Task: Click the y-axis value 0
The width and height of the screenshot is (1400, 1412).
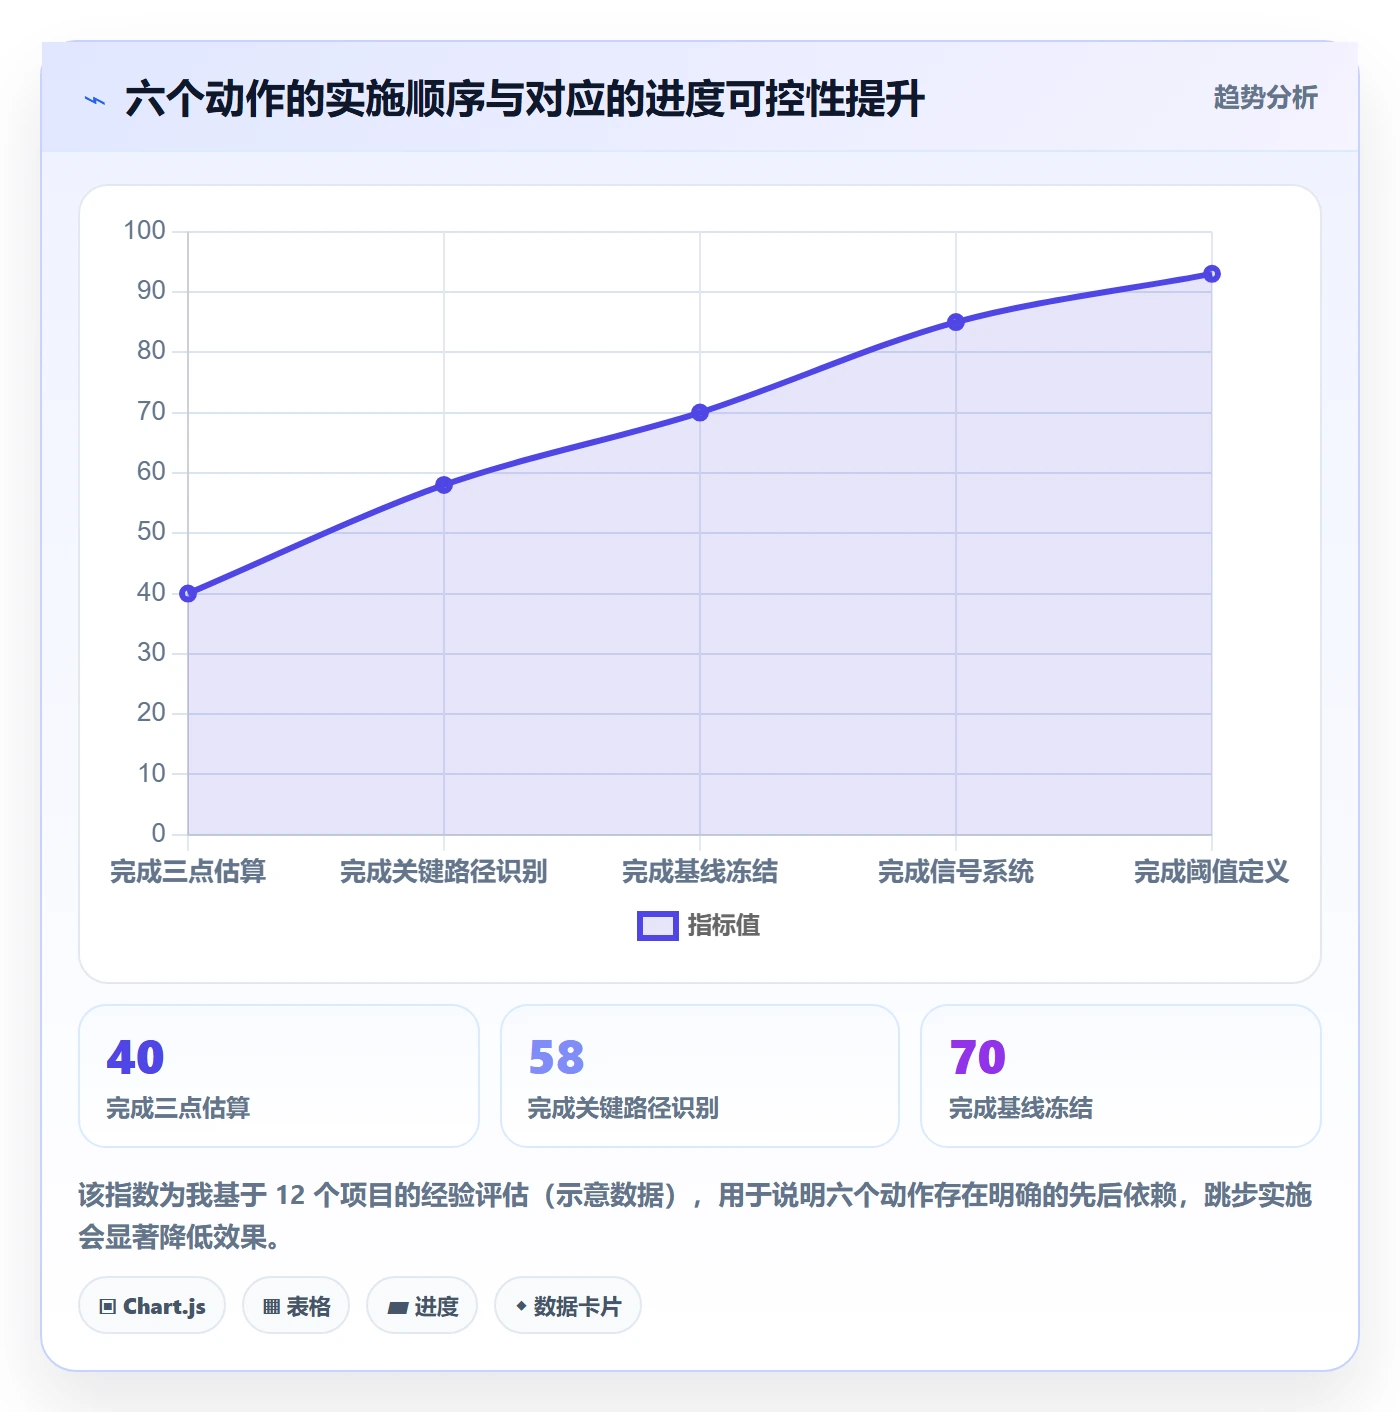Action: (x=158, y=834)
